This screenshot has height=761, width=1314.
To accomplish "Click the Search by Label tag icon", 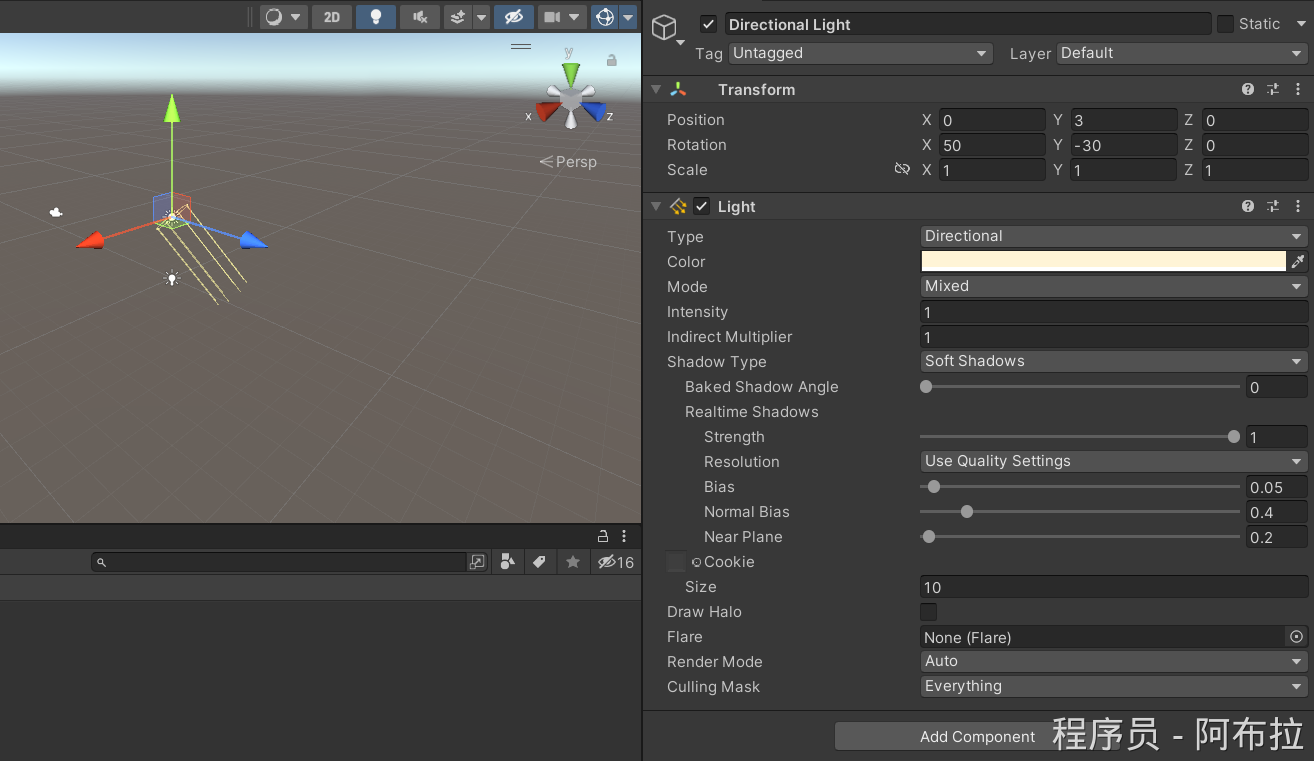I will 540,562.
